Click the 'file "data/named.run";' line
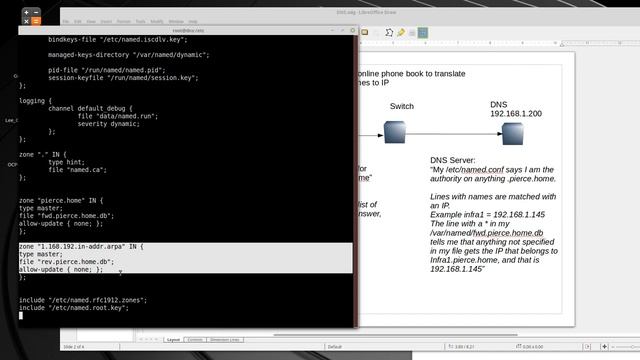The width and height of the screenshot is (640, 360). pyautogui.click(x=118, y=116)
